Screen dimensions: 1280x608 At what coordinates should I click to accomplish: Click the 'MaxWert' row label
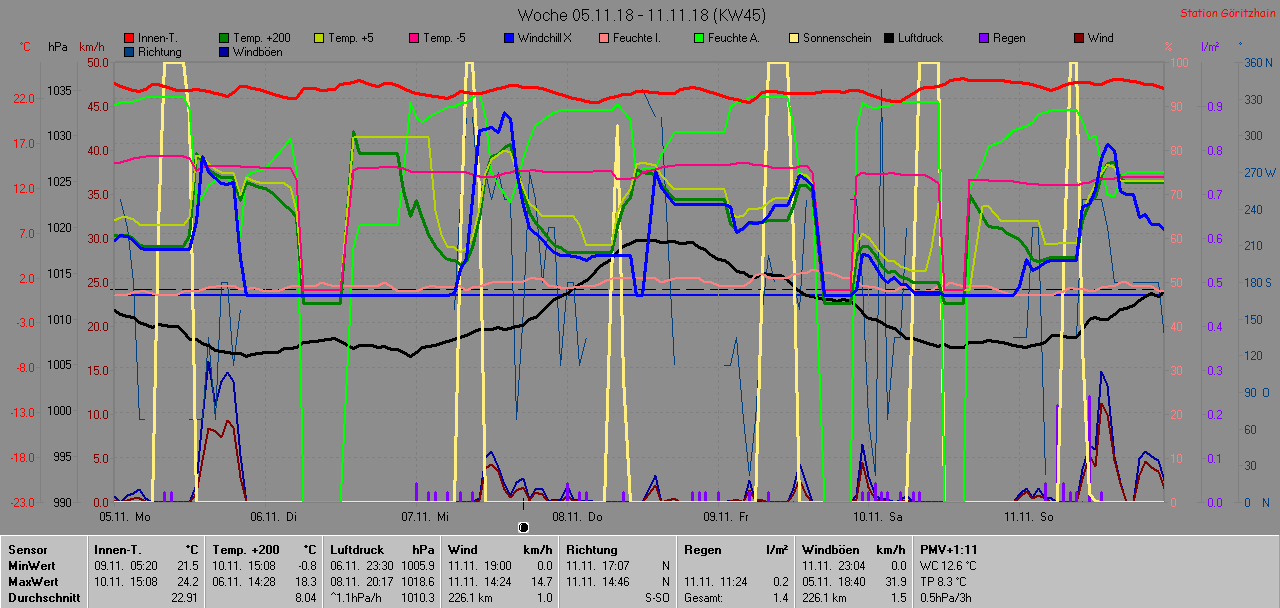tap(33, 582)
